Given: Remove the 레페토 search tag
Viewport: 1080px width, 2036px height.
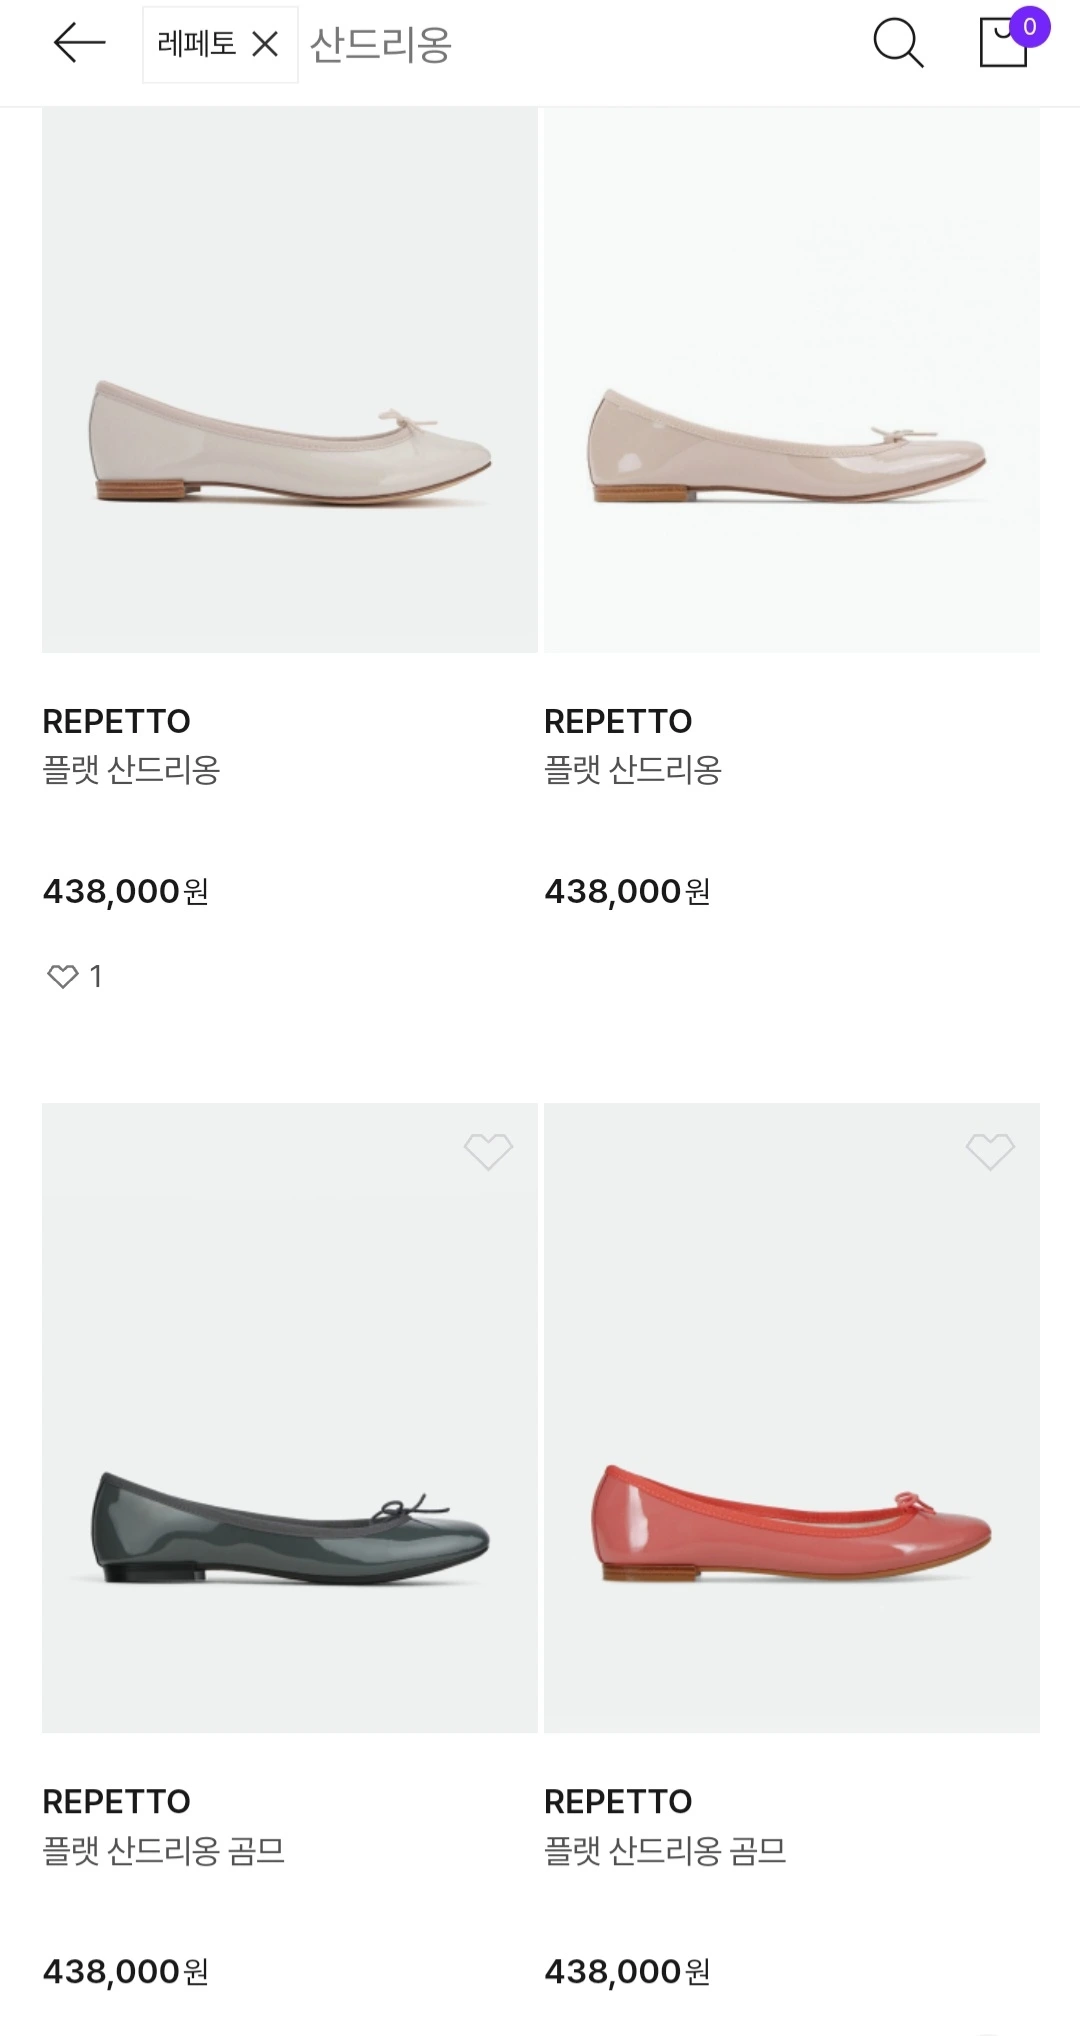Looking at the screenshot, I should [265, 44].
